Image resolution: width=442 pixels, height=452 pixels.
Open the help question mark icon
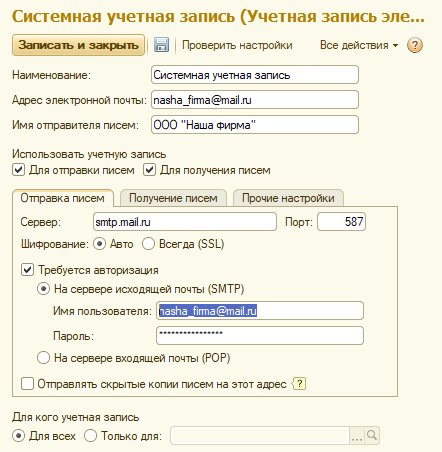click(415, 45)
